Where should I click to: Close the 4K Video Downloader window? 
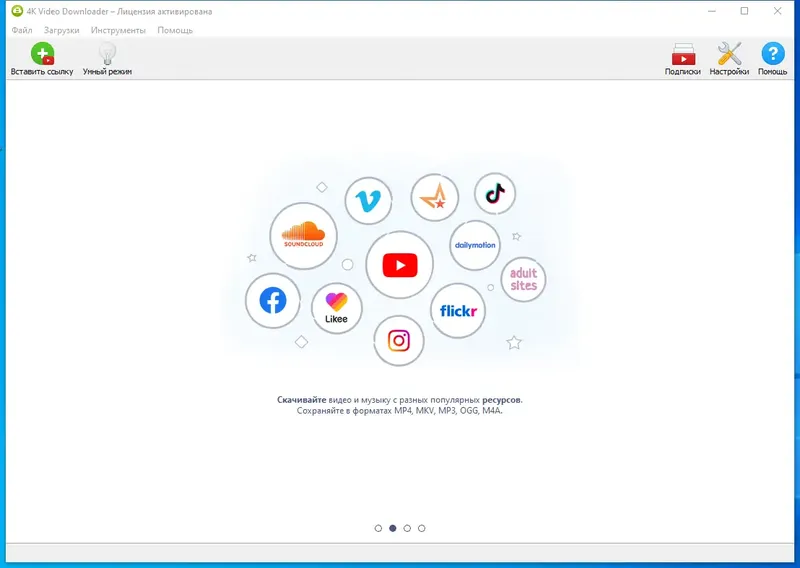777,11
